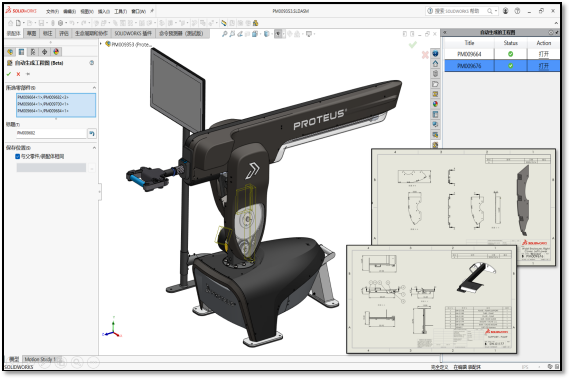Click 打开 link for PM009664
The image size is (571, 380).
pyautogui.click(x=543, y=54)
